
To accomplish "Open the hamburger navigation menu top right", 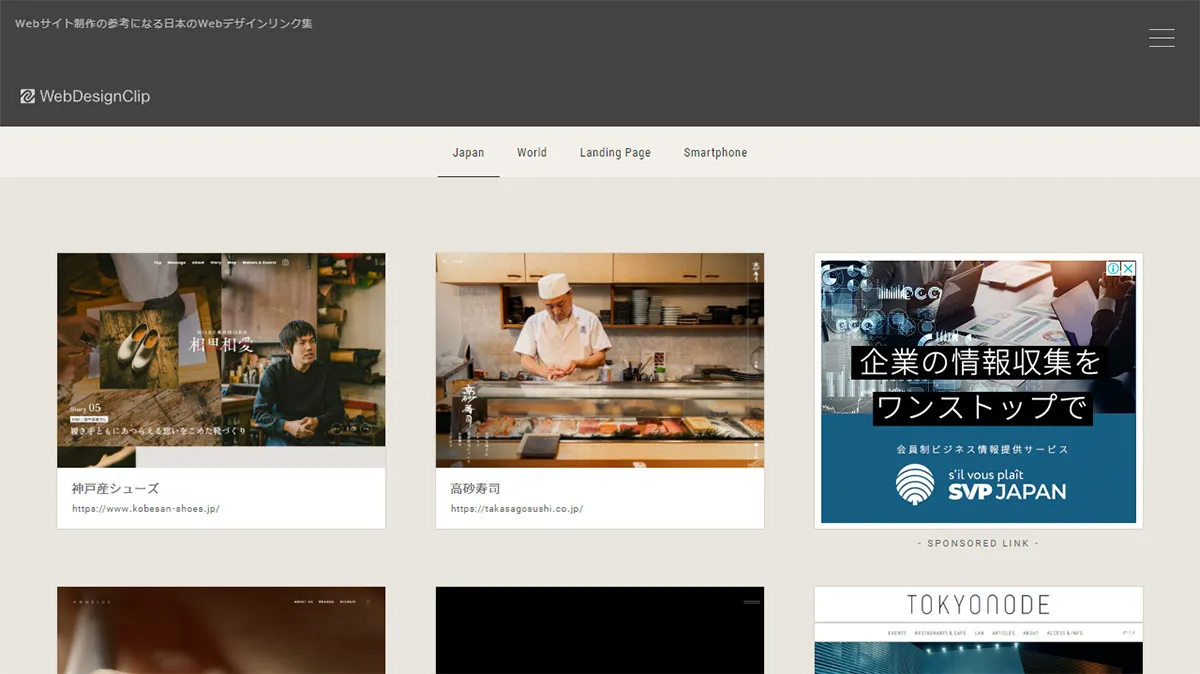I will coord(1161,37).
